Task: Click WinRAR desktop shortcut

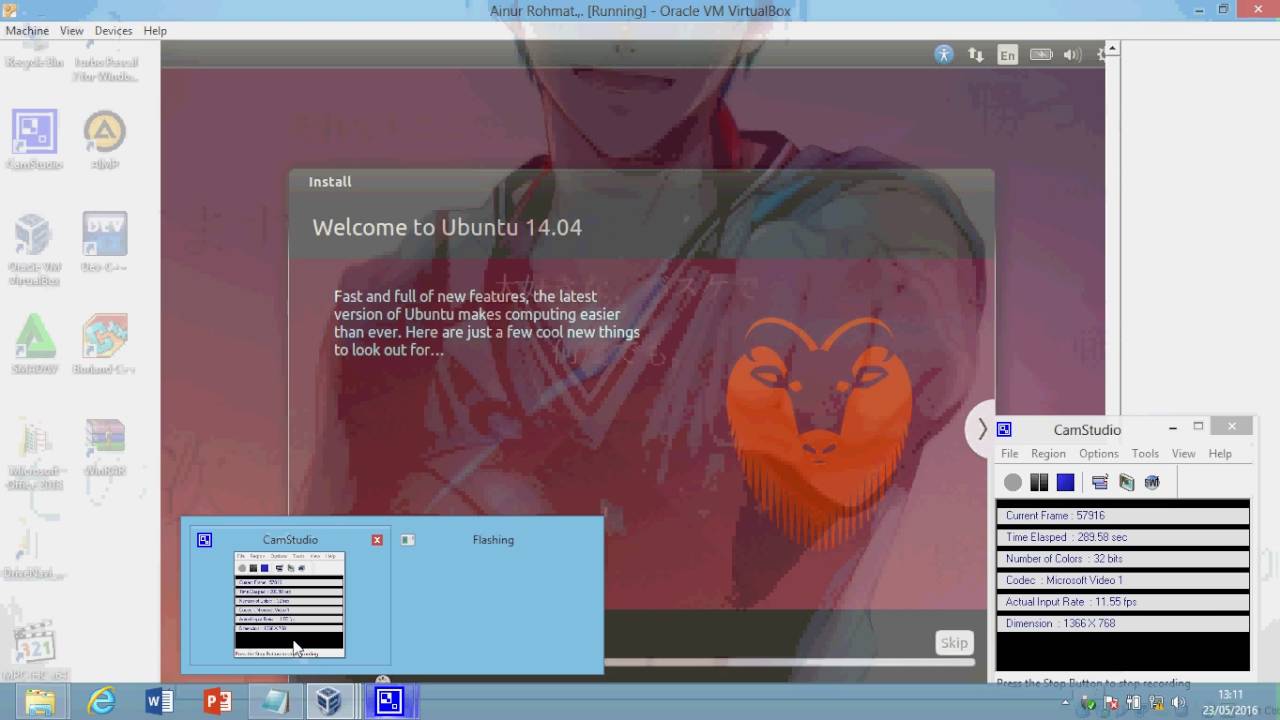Action: [x=104, y=447]
